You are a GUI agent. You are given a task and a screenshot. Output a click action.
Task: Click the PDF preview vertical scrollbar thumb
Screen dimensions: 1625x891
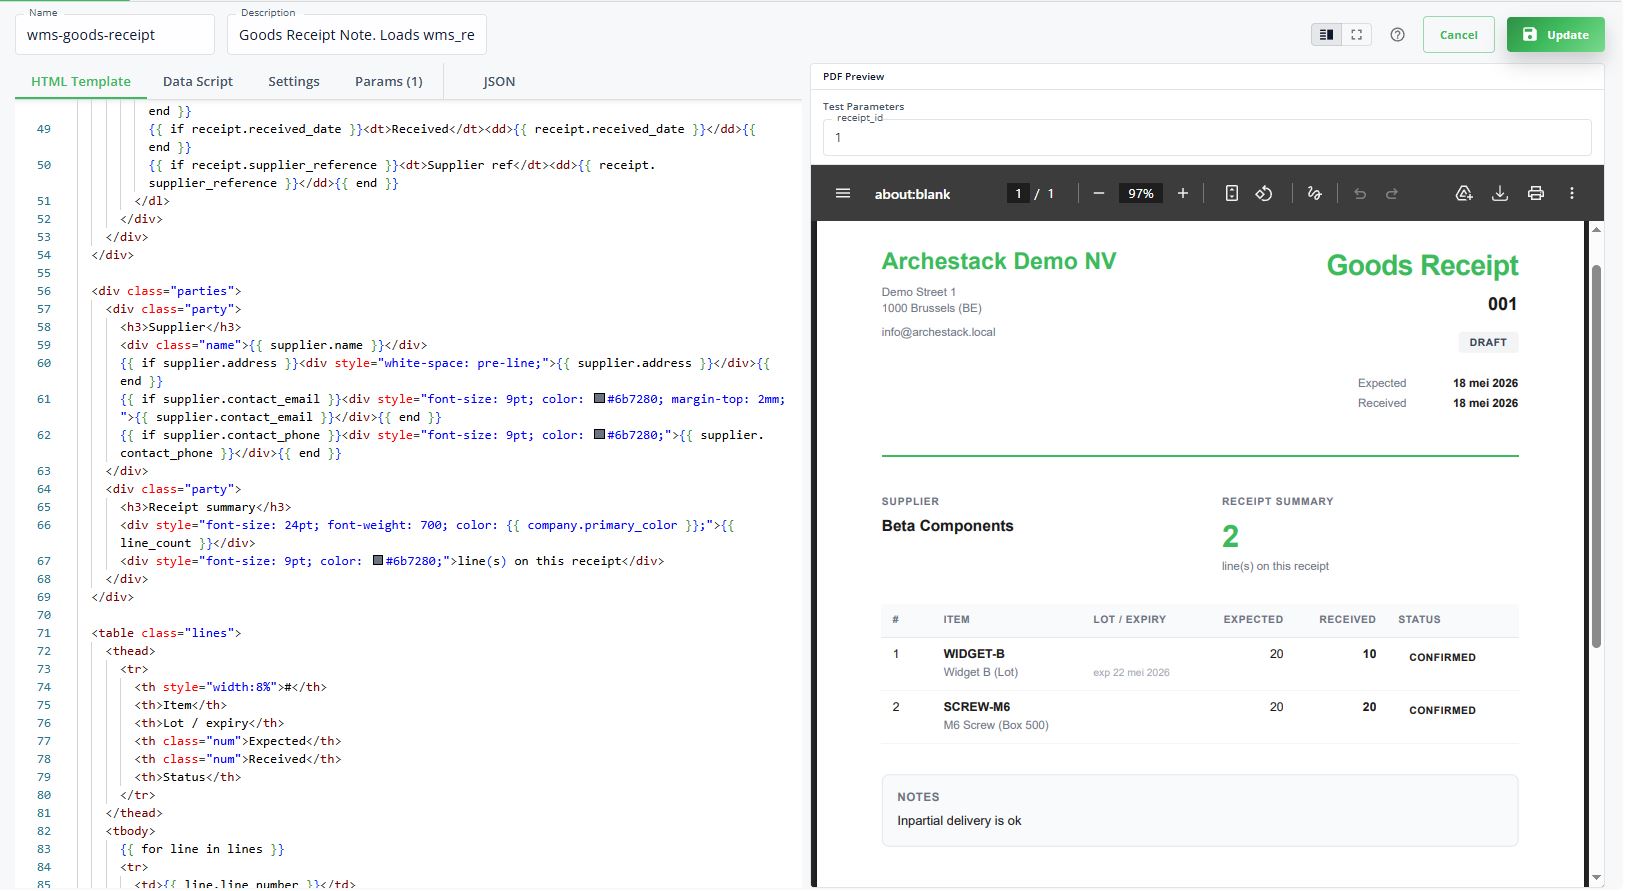[1596, 457]
